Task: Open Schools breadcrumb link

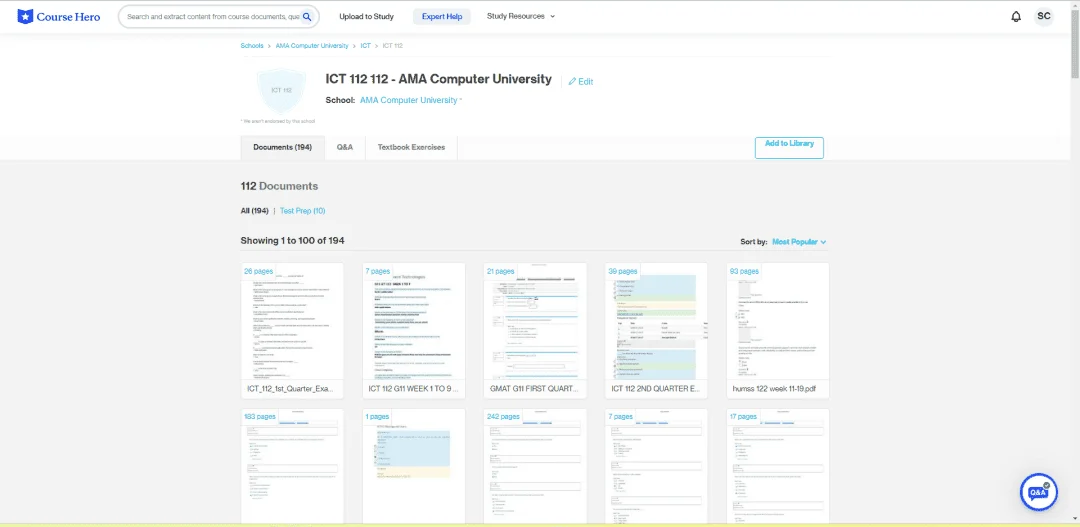Action: 252,45
